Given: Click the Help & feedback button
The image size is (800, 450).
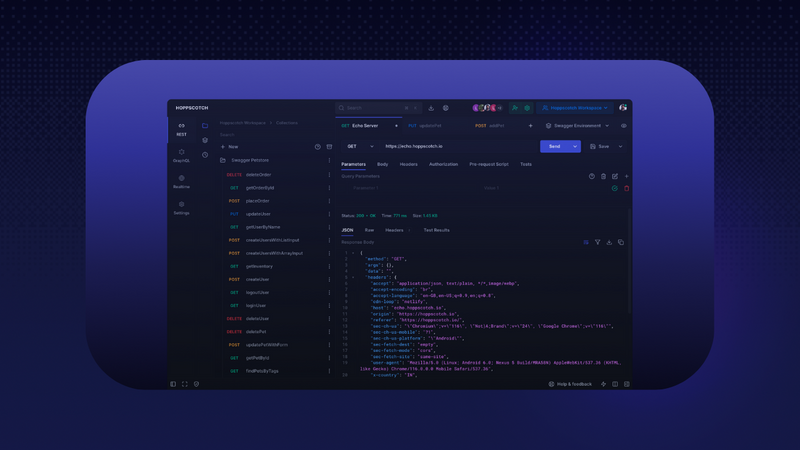Looking at the screenshot, I should tap(570, 384).
